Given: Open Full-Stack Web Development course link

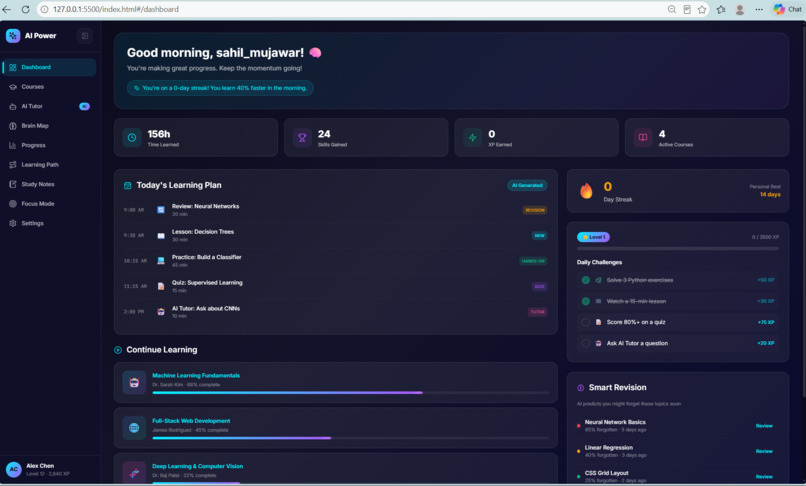Looking at the screenshot, I should coord(191,421).
